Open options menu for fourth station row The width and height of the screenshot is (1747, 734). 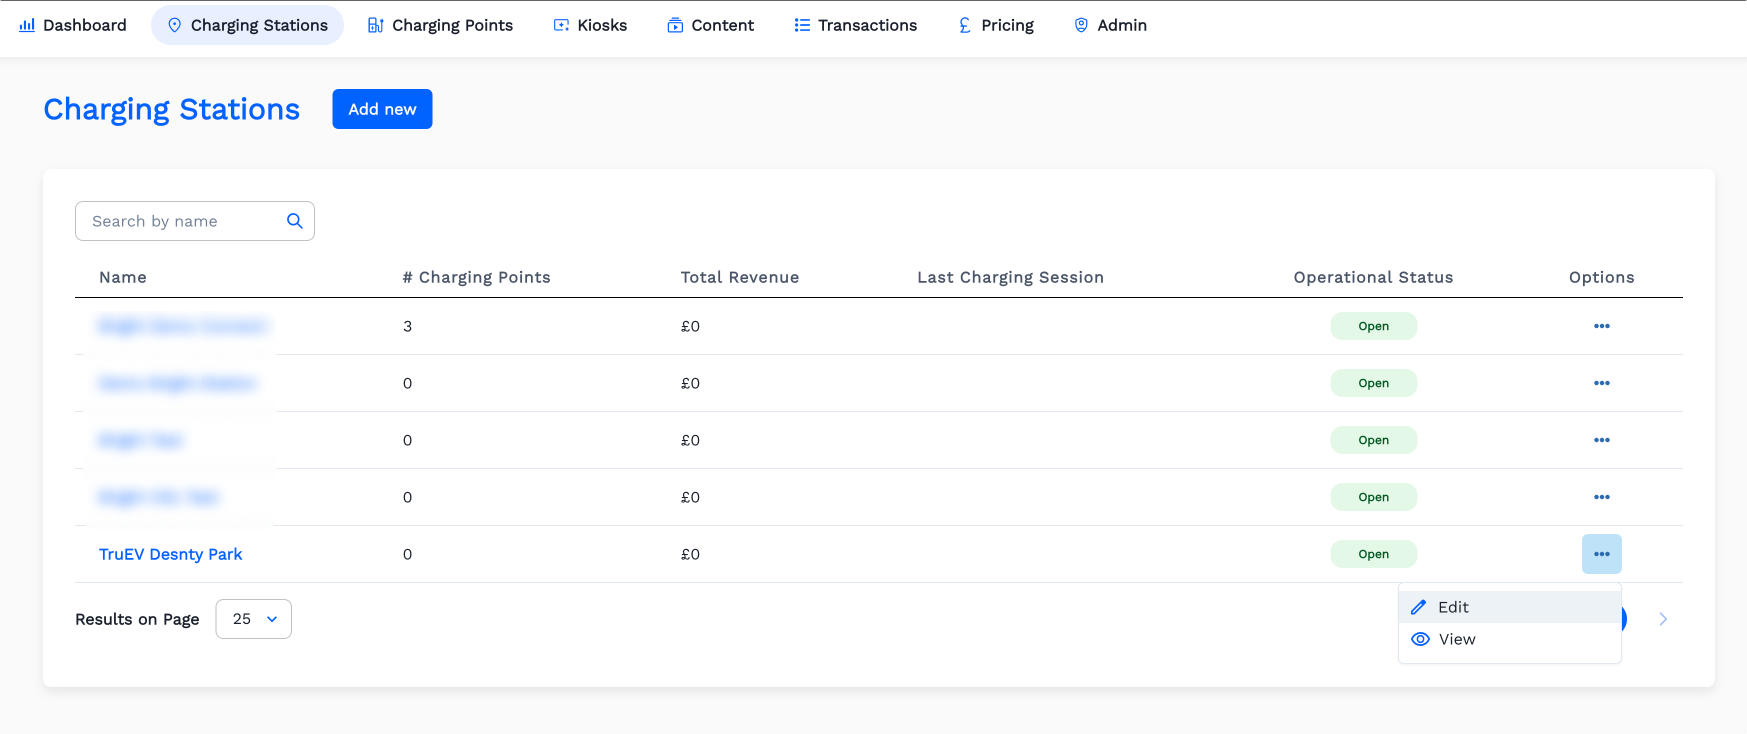(1601, 497)
